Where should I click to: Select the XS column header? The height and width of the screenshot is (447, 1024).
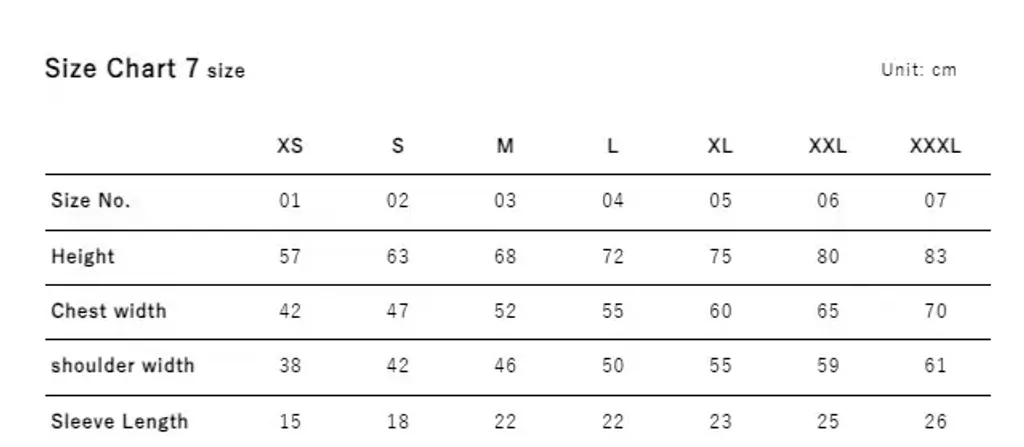point(290,146)
